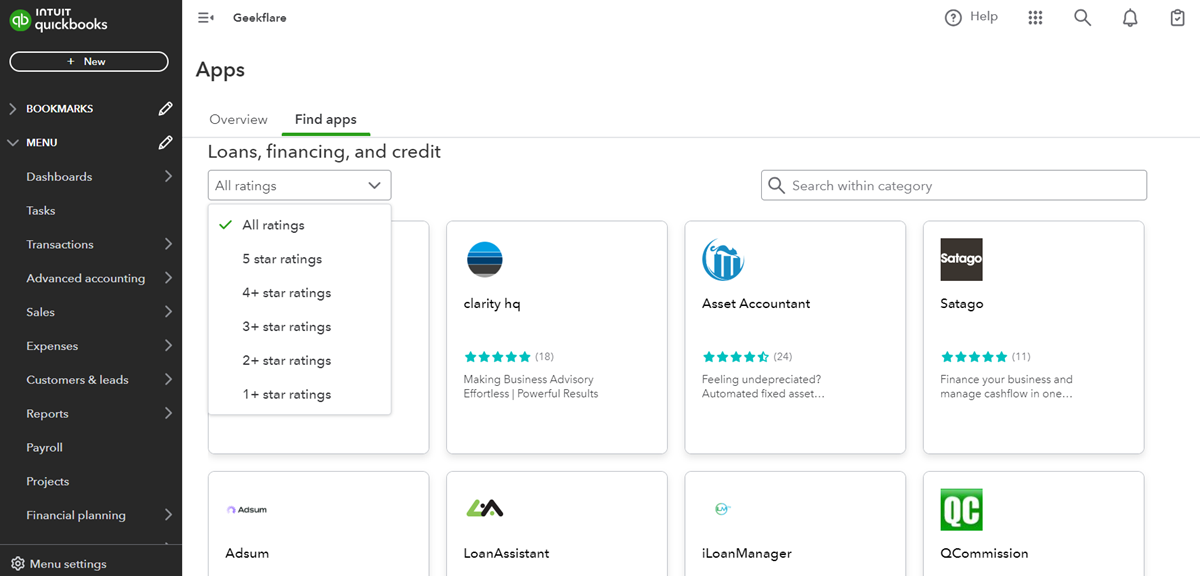The image size is (1200, 576).
Task: Click the magnifier in category search box
Action: [x=776, y=186]
